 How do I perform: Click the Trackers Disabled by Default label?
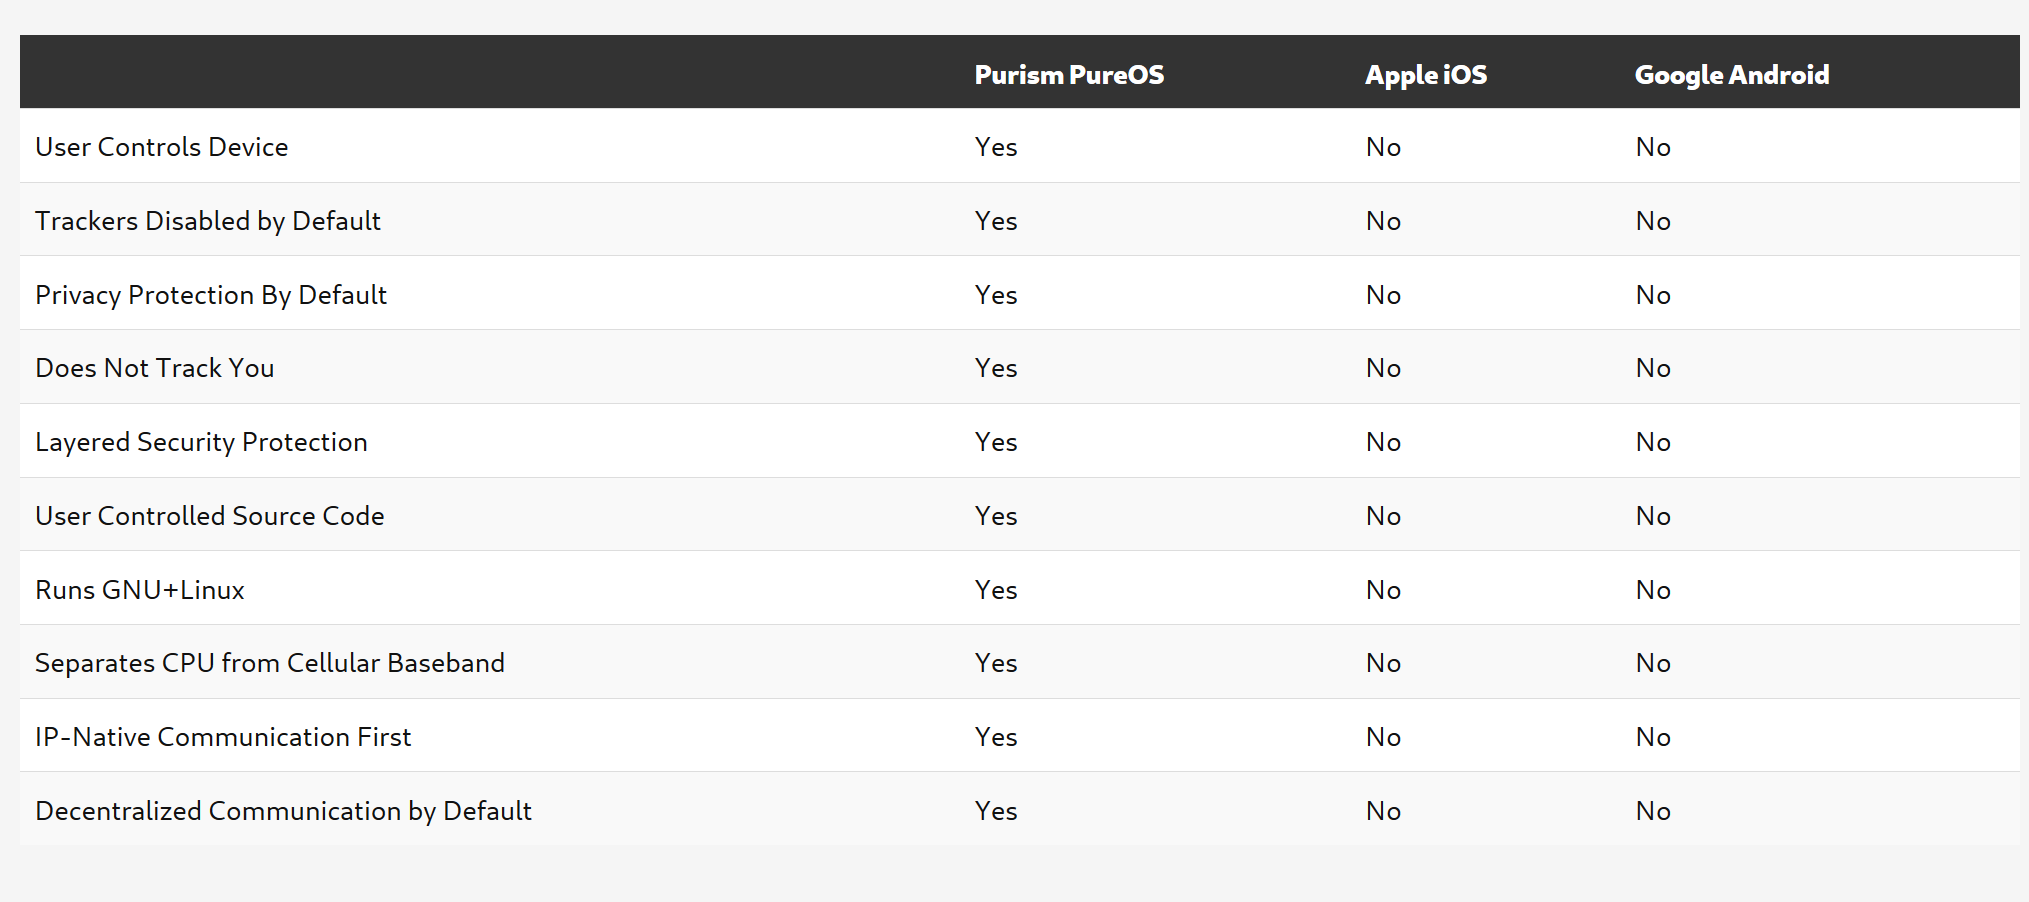[x=208, y=221]
